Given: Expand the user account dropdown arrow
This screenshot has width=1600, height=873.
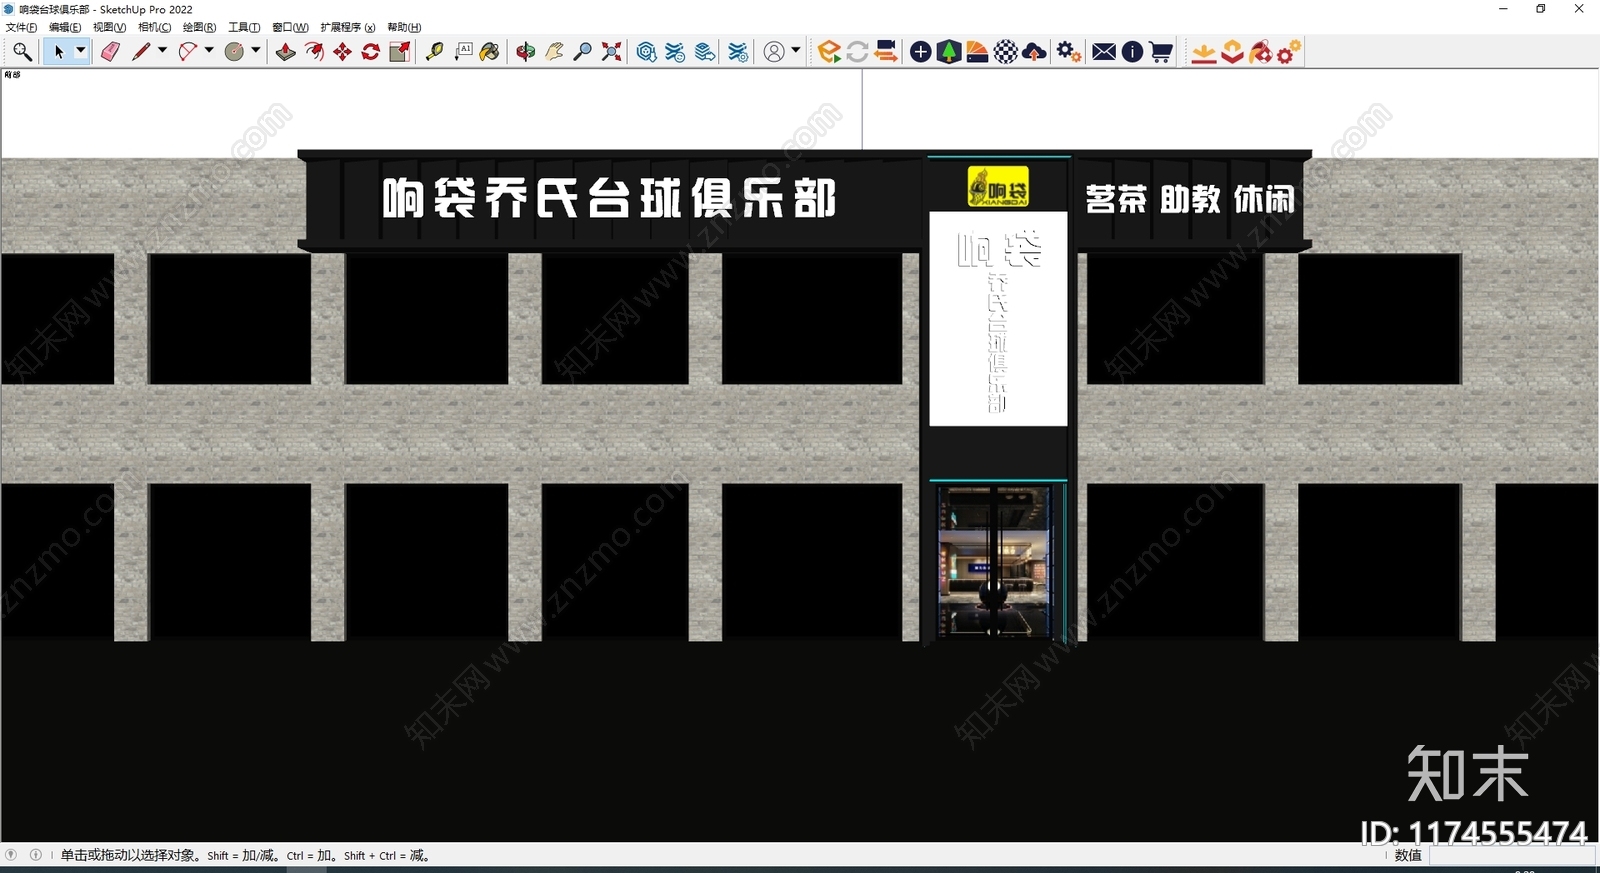Looking at the screenshot, I should [x=796, y=50].
